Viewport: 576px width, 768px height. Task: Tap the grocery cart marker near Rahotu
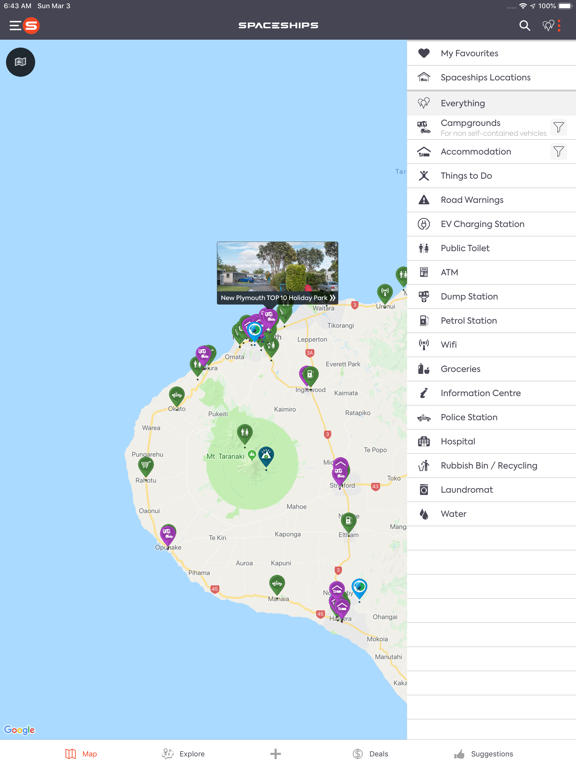(x=145, y=466)
